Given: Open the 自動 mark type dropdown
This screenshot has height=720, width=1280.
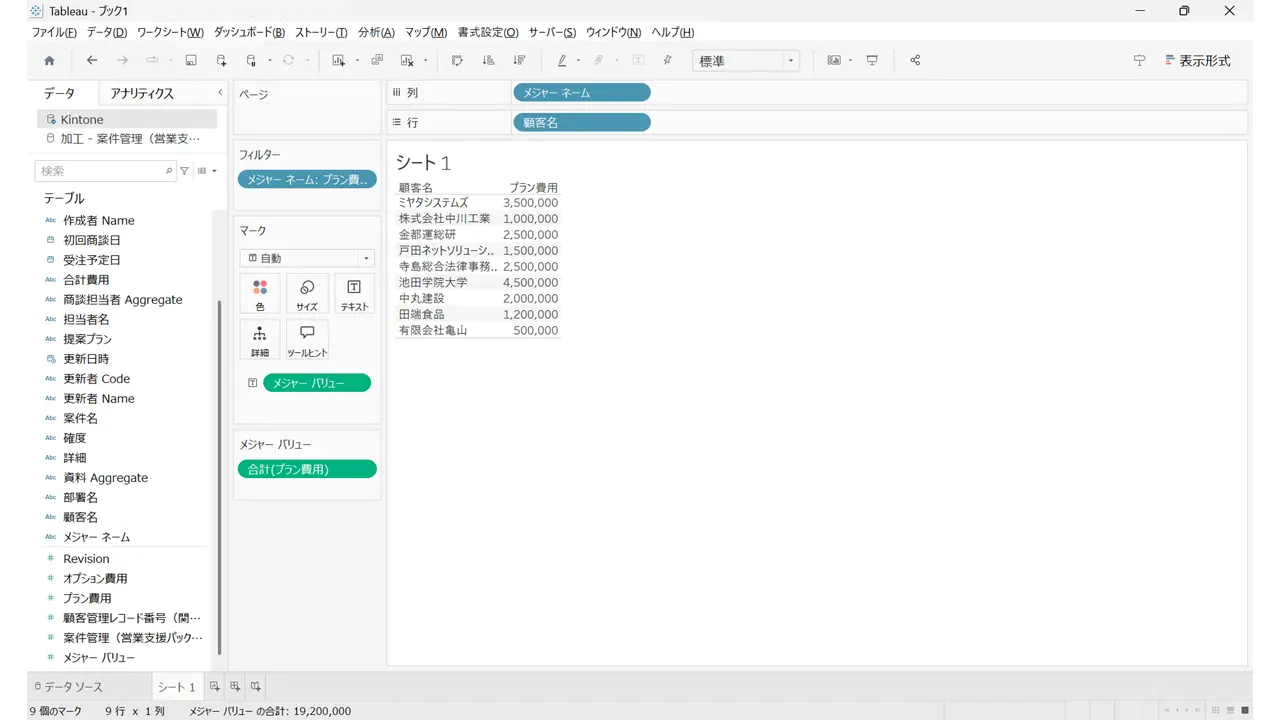Looking at the screenshot, I should tap(307, 258).
